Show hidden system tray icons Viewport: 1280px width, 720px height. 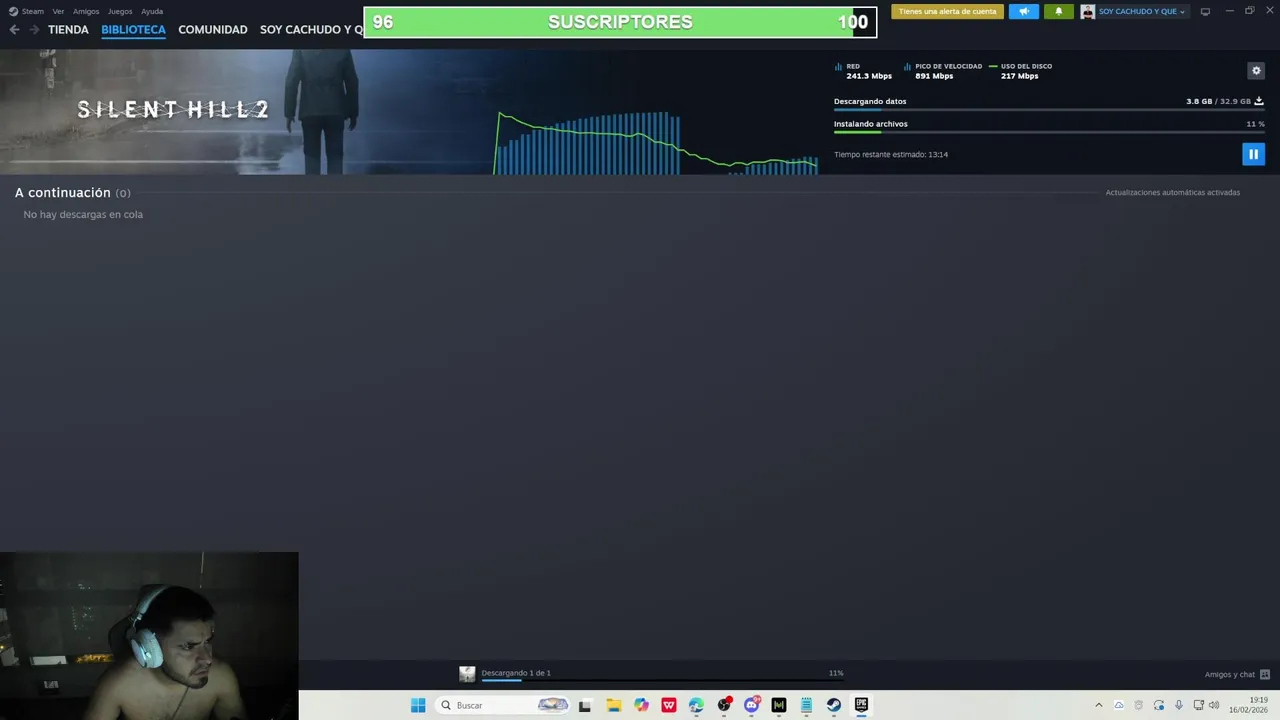(1098, 705)
